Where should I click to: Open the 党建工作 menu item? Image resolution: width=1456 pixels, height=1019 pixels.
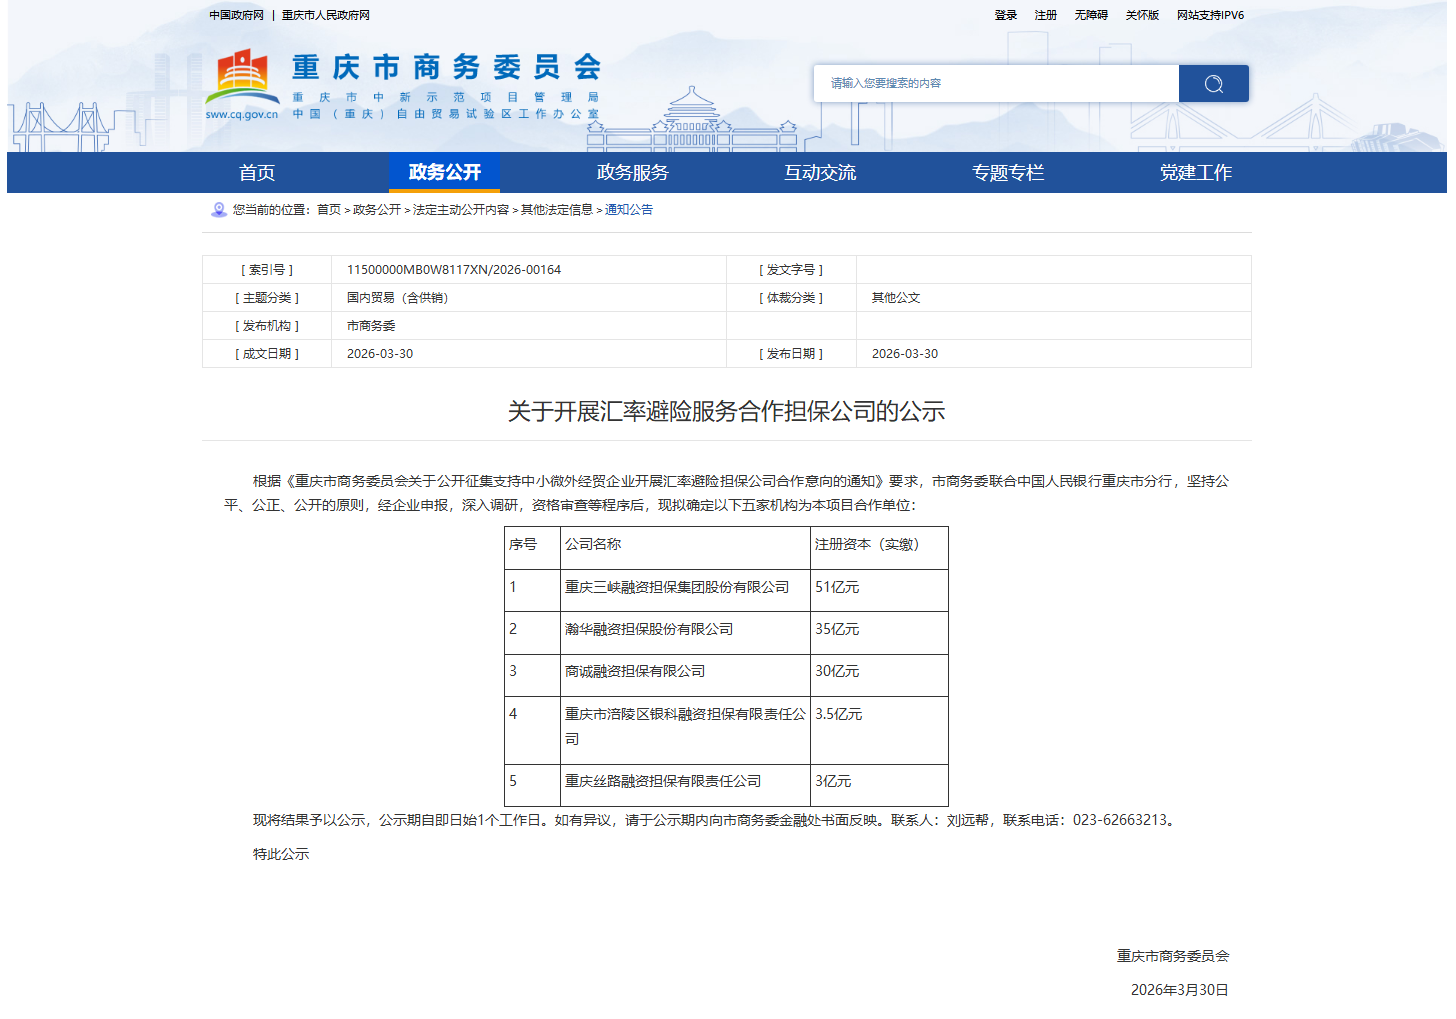(x=1196, y=172)
